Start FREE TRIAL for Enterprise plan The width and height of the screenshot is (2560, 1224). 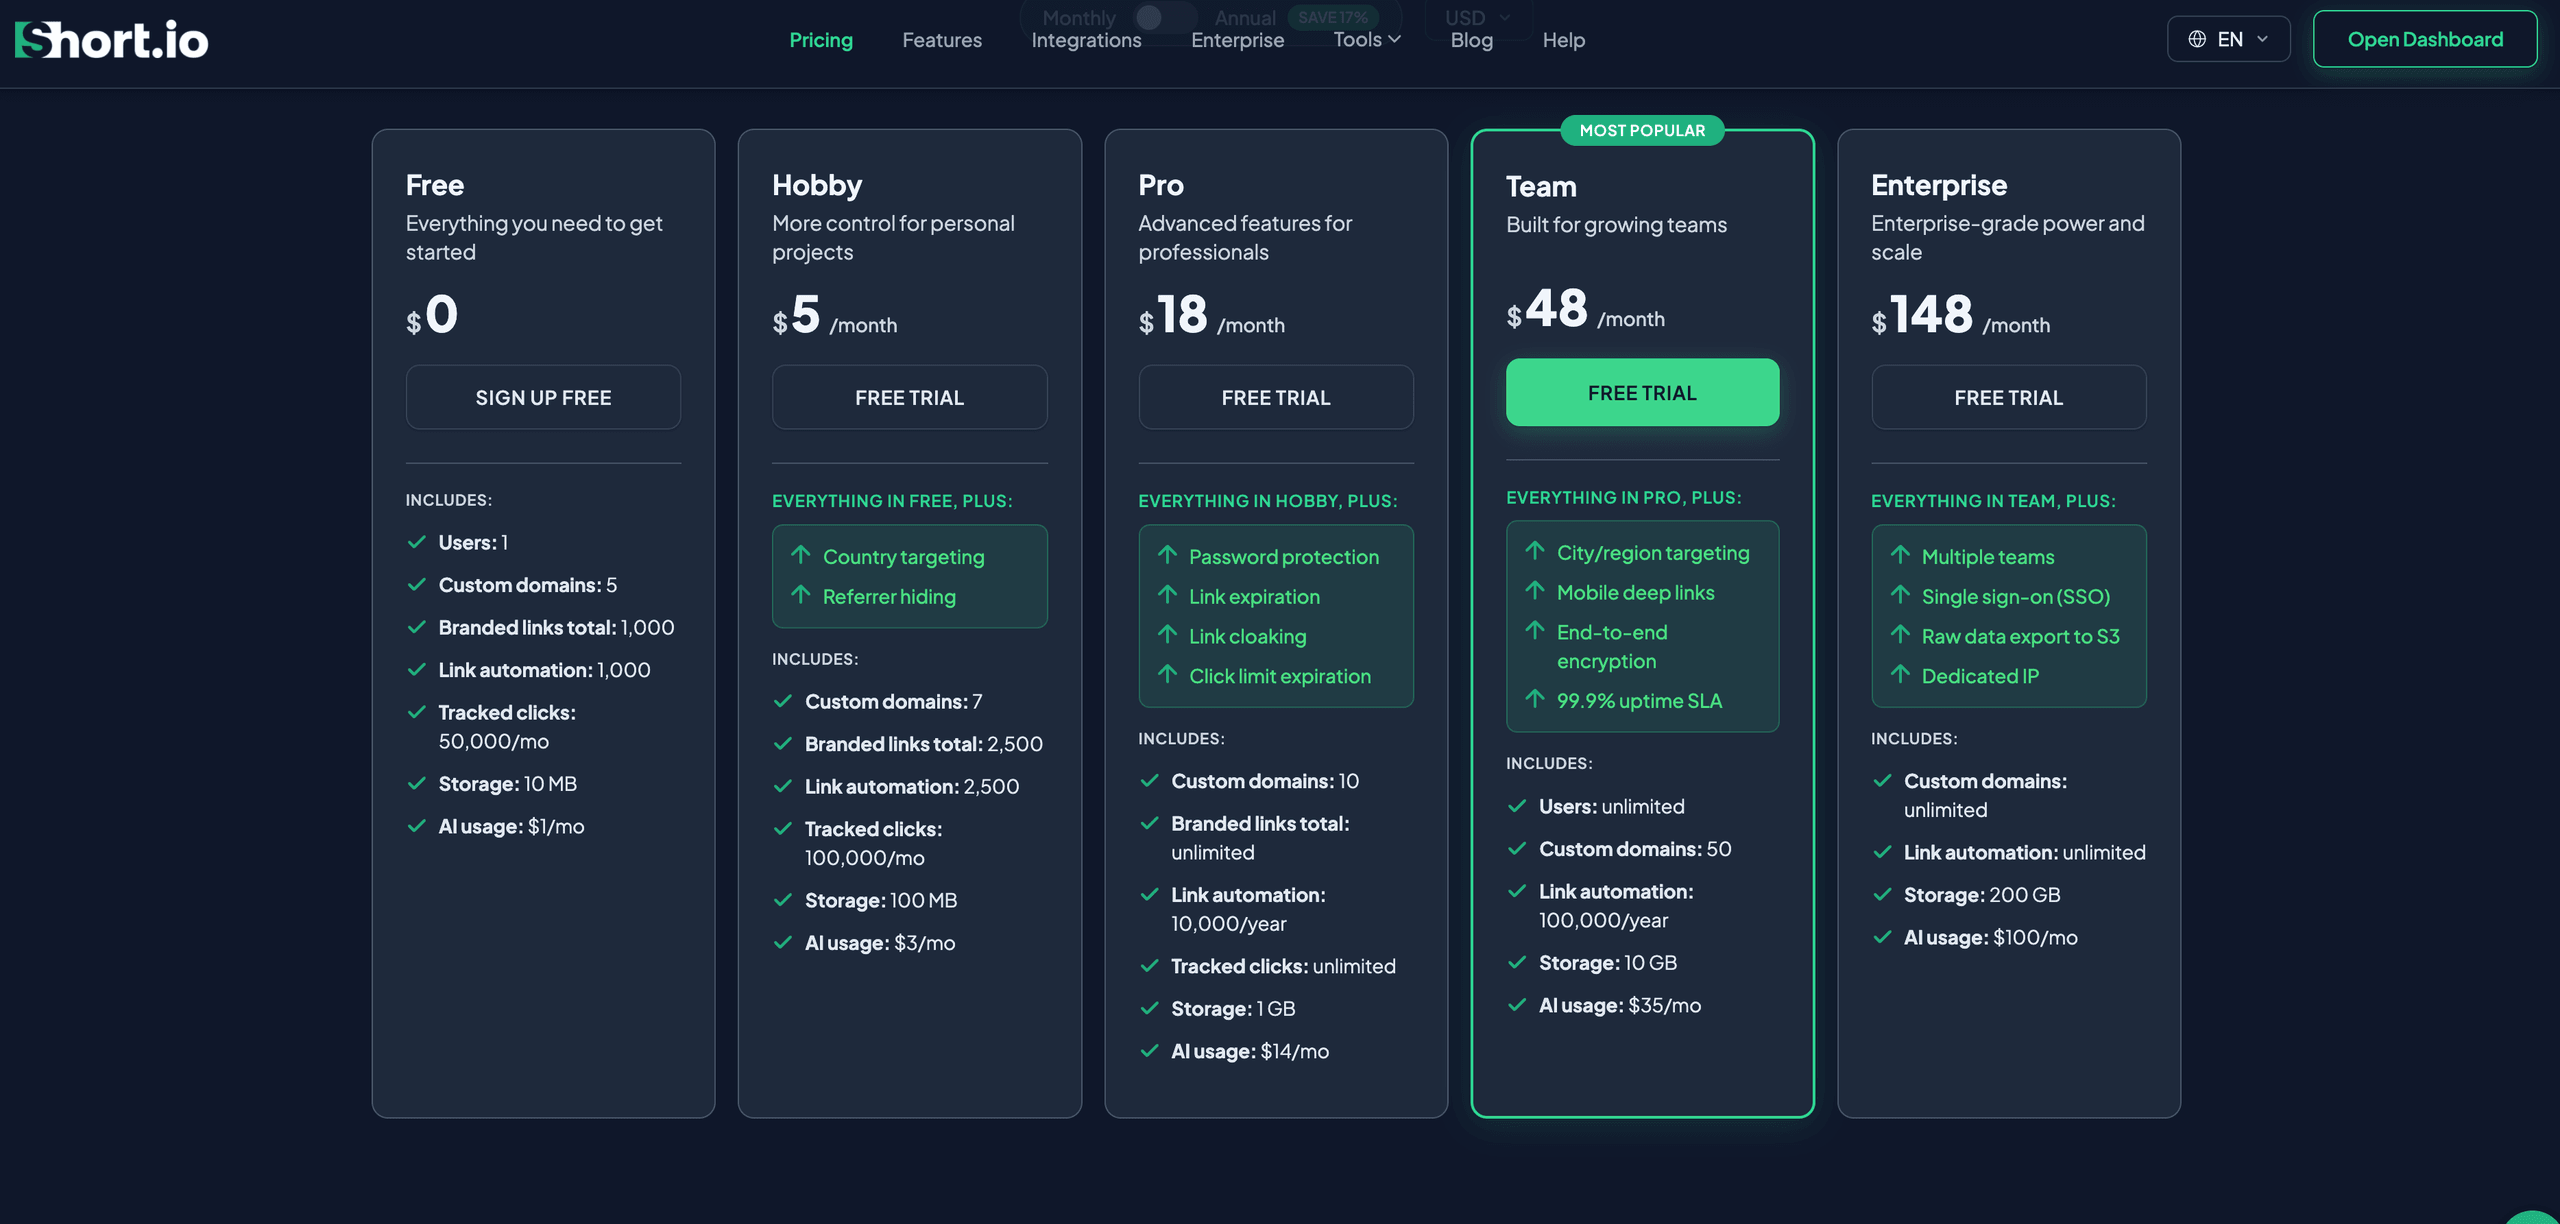click(2008, 397)
